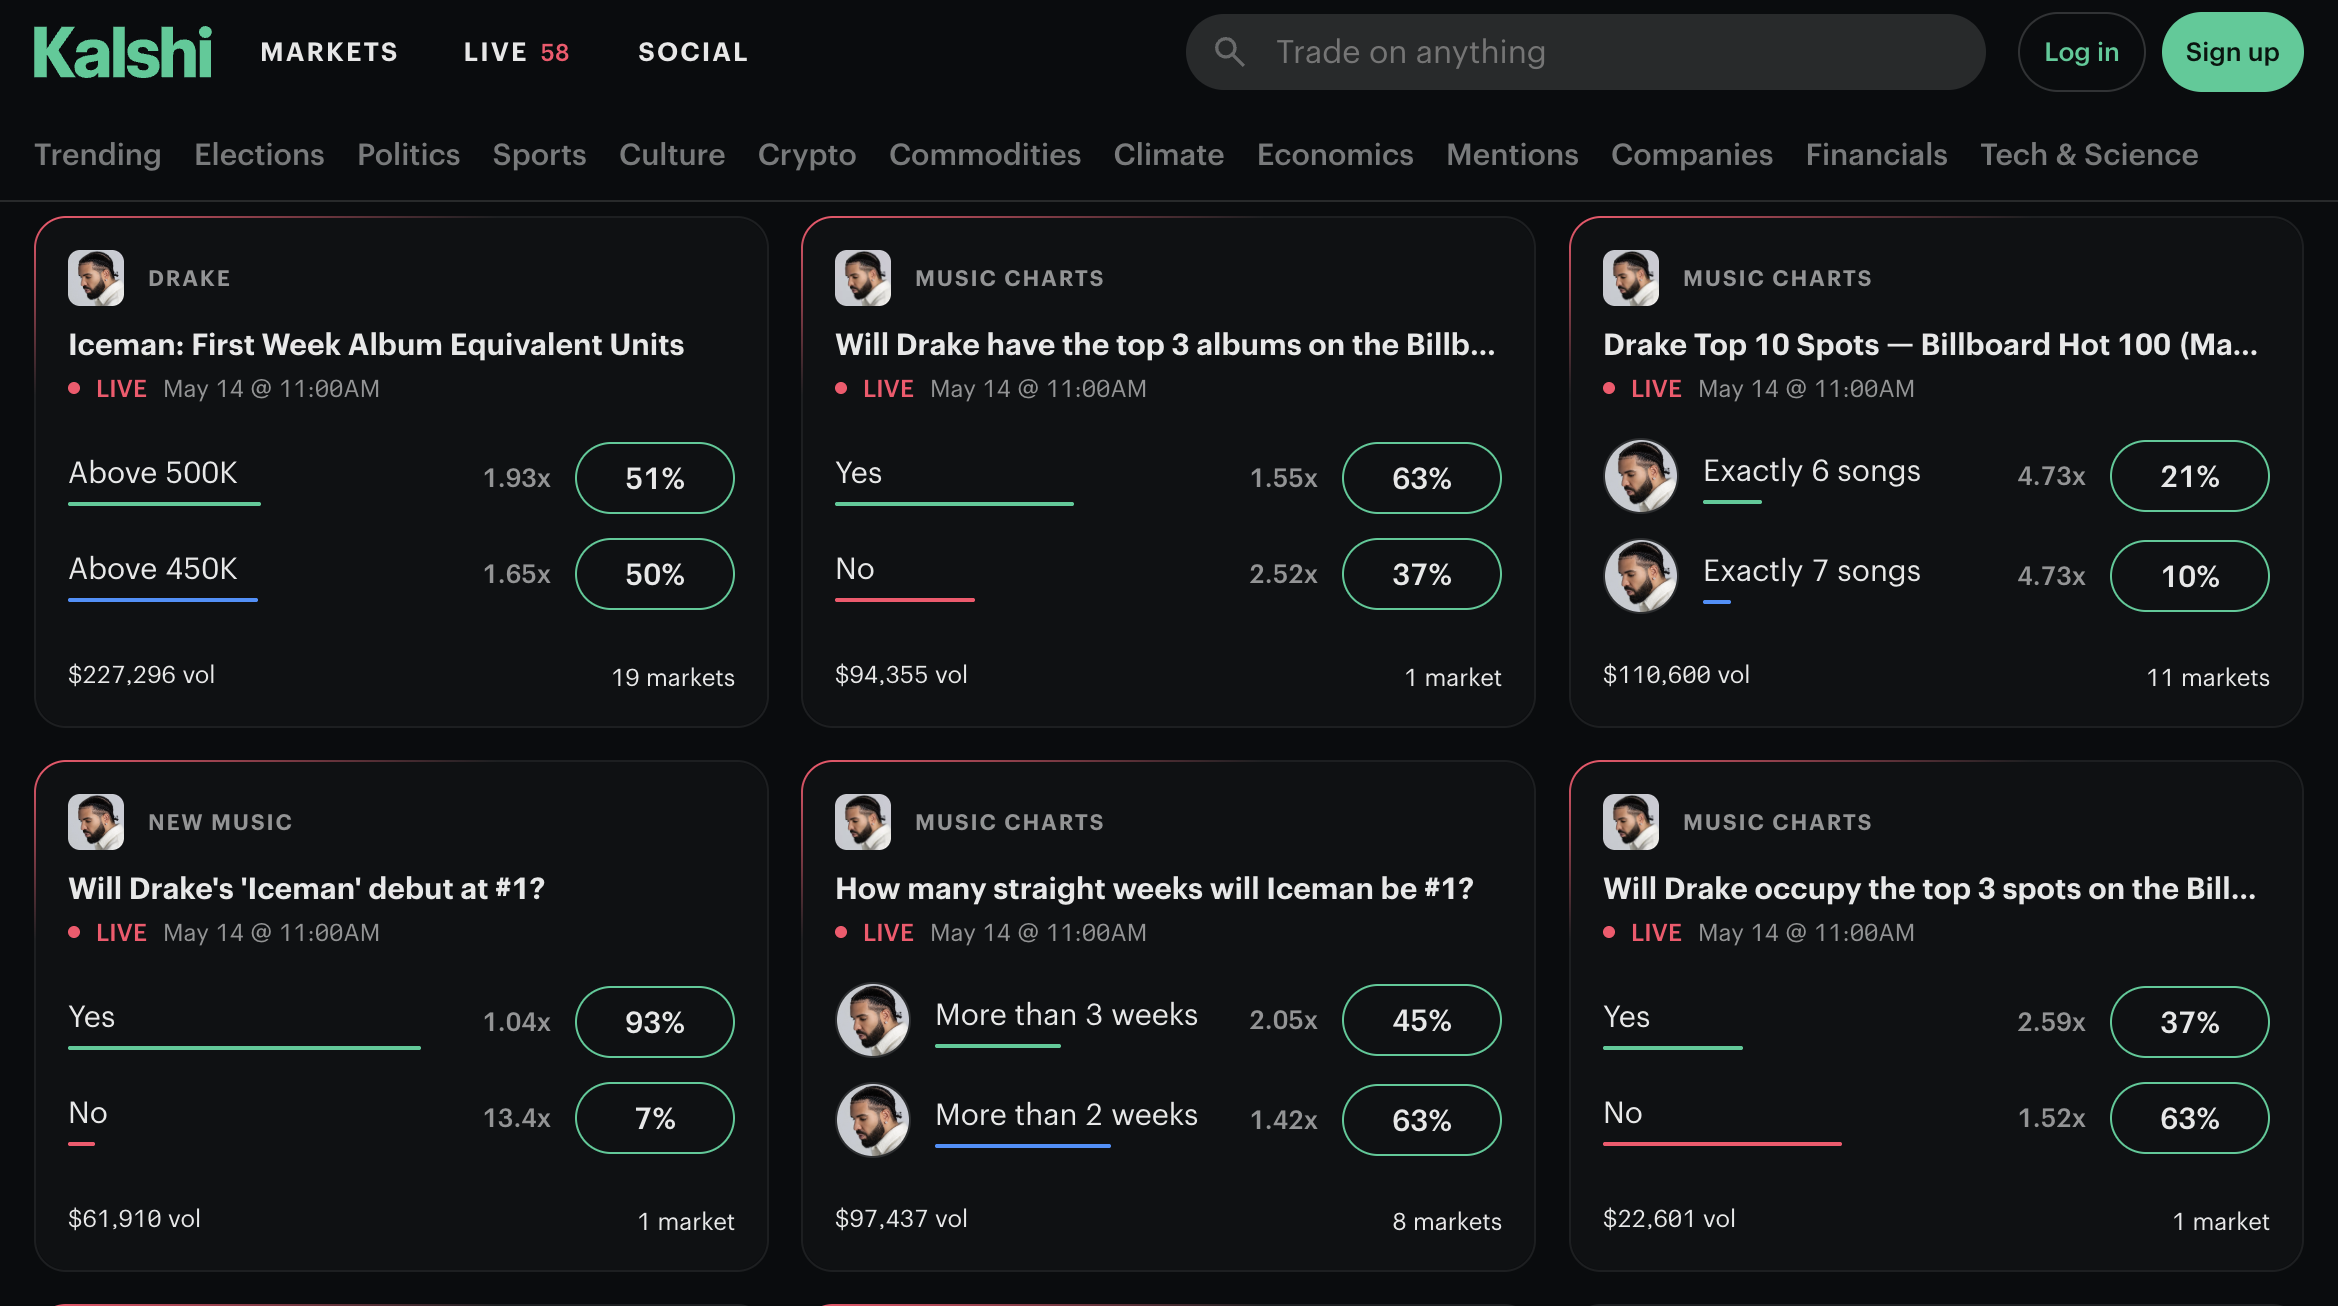Image resolution: width=2338 pixels, height=1306 pixels.
Task: Click the Exactly 6 songs avatar
Action: click(x=1641, y=476)
